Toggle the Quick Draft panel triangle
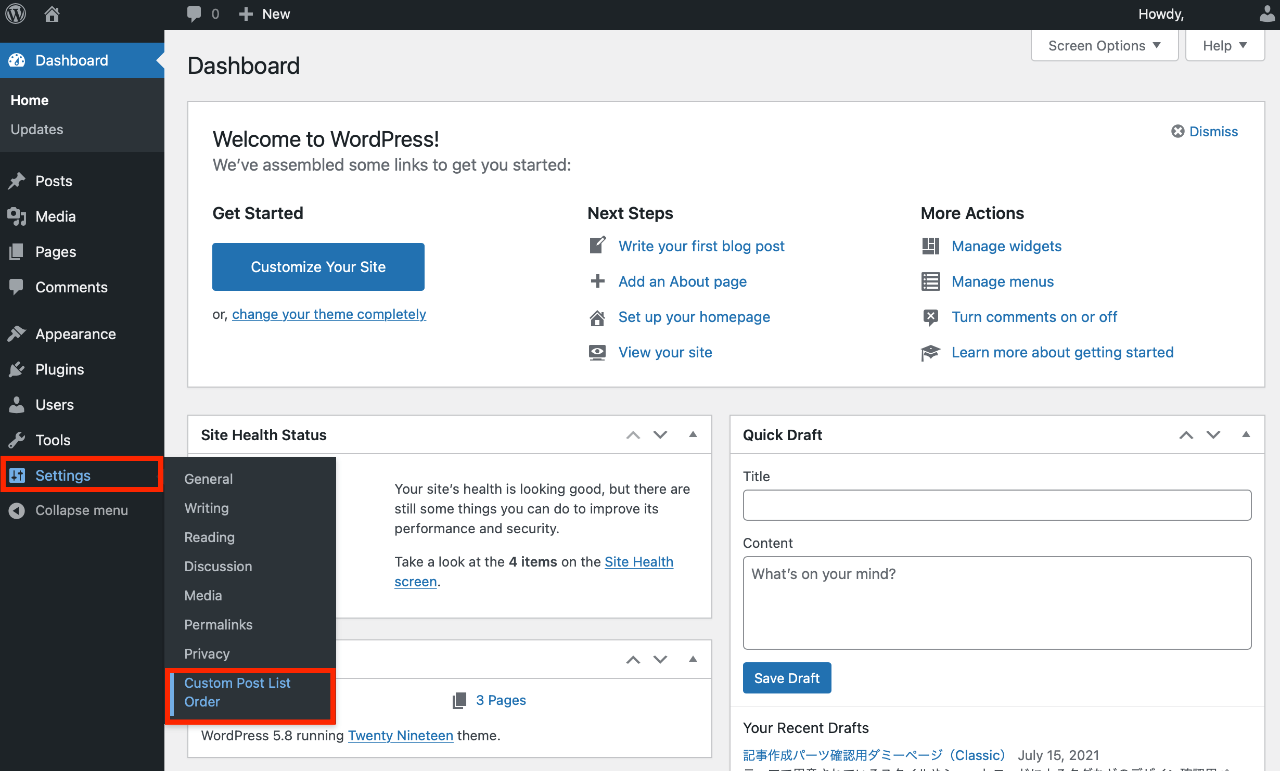Image resolution: width=1280 pixels, height=771 pixels. click(1246, 434)
